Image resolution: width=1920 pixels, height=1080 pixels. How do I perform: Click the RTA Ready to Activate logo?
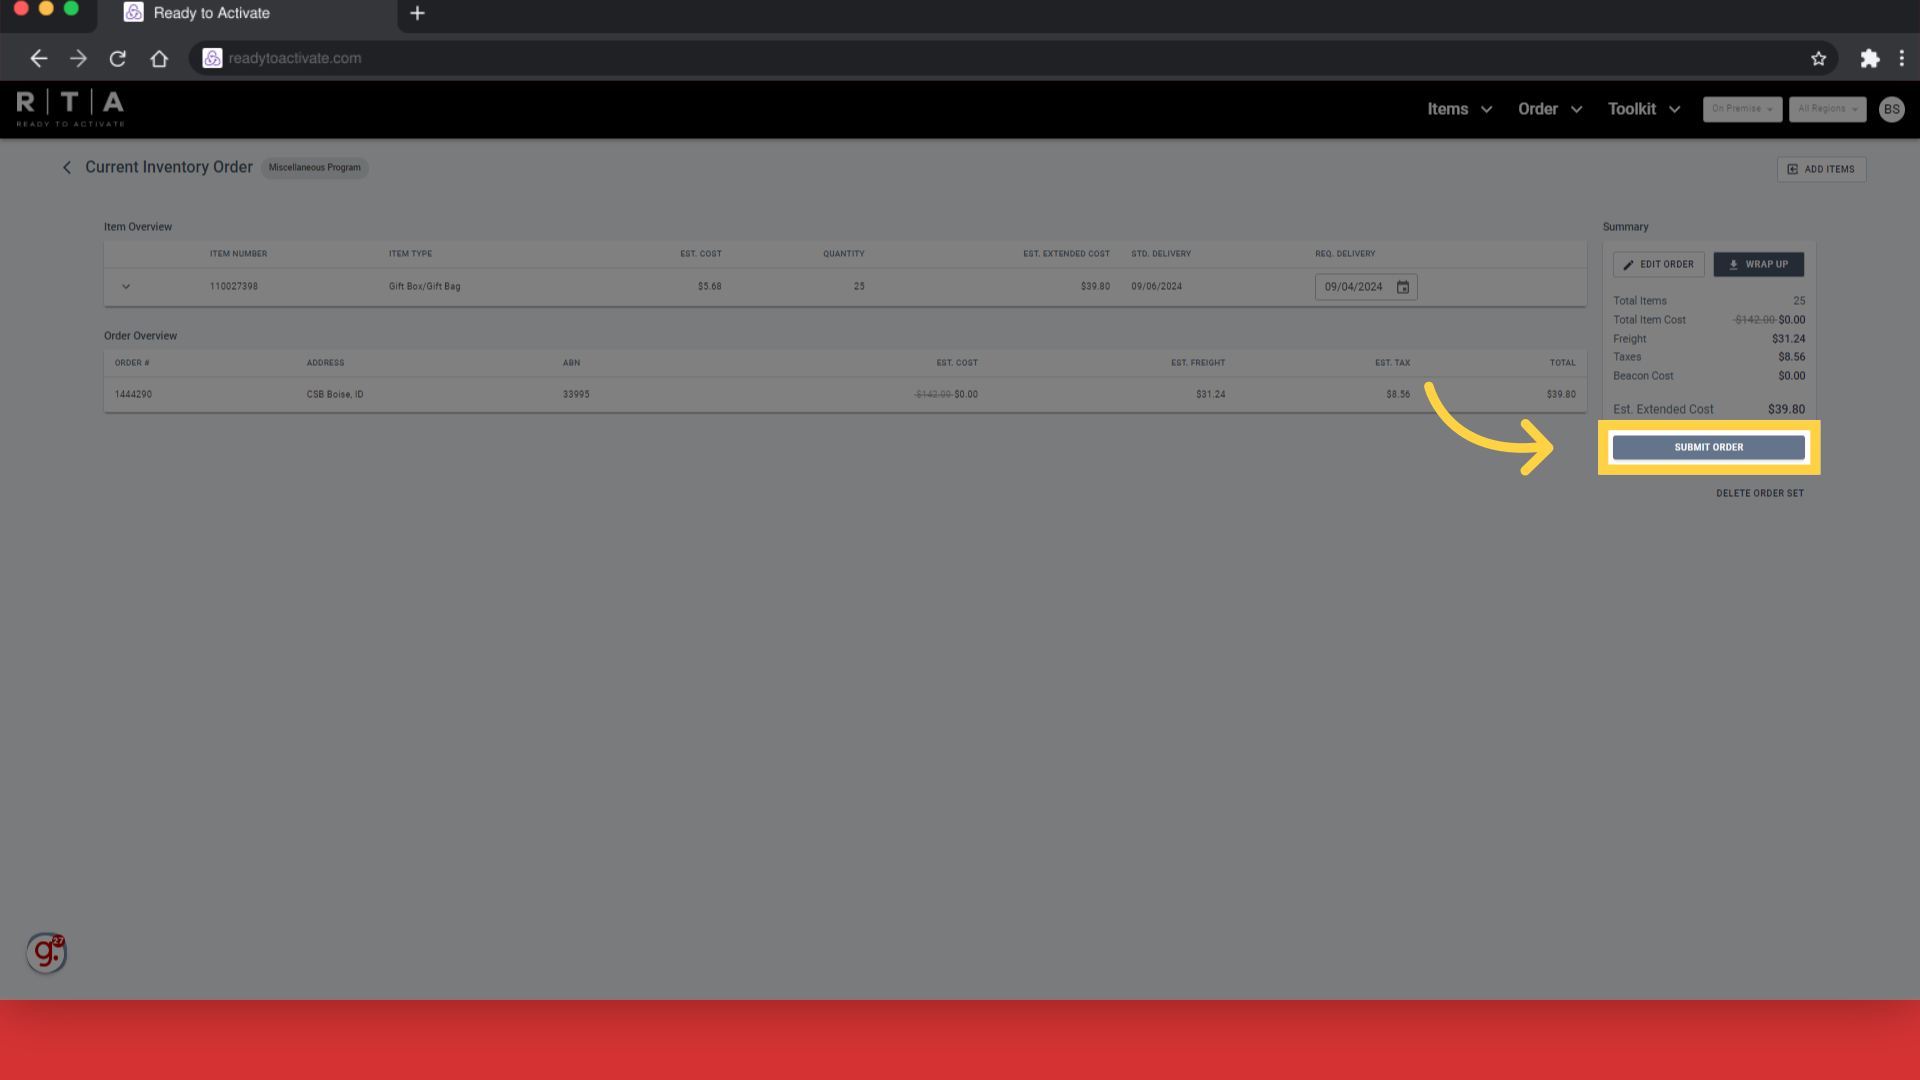(70, 109)
